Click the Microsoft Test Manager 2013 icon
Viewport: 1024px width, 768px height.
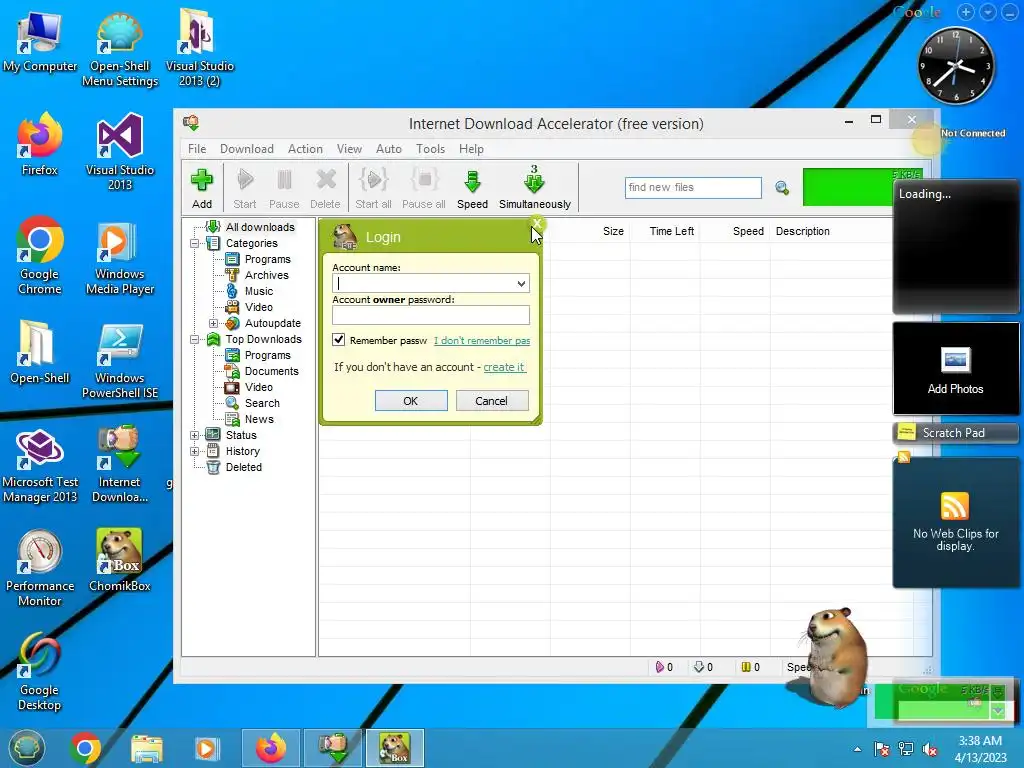tap(40, 466)
